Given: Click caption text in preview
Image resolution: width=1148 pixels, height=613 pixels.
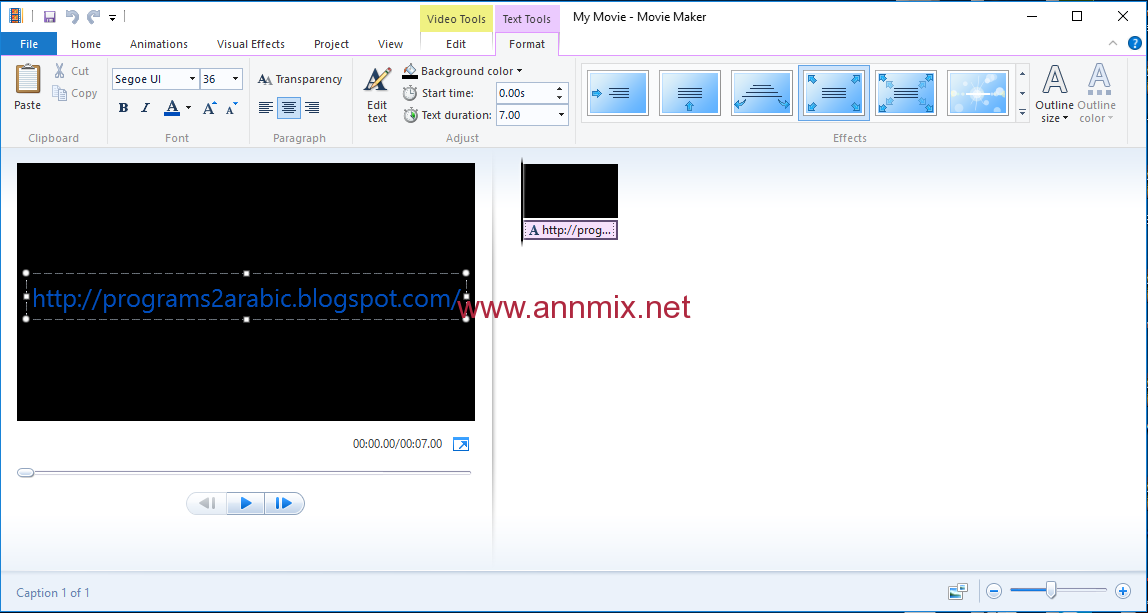Looking at the screenshot, I should pyautogui.click(x=246, y=298).
